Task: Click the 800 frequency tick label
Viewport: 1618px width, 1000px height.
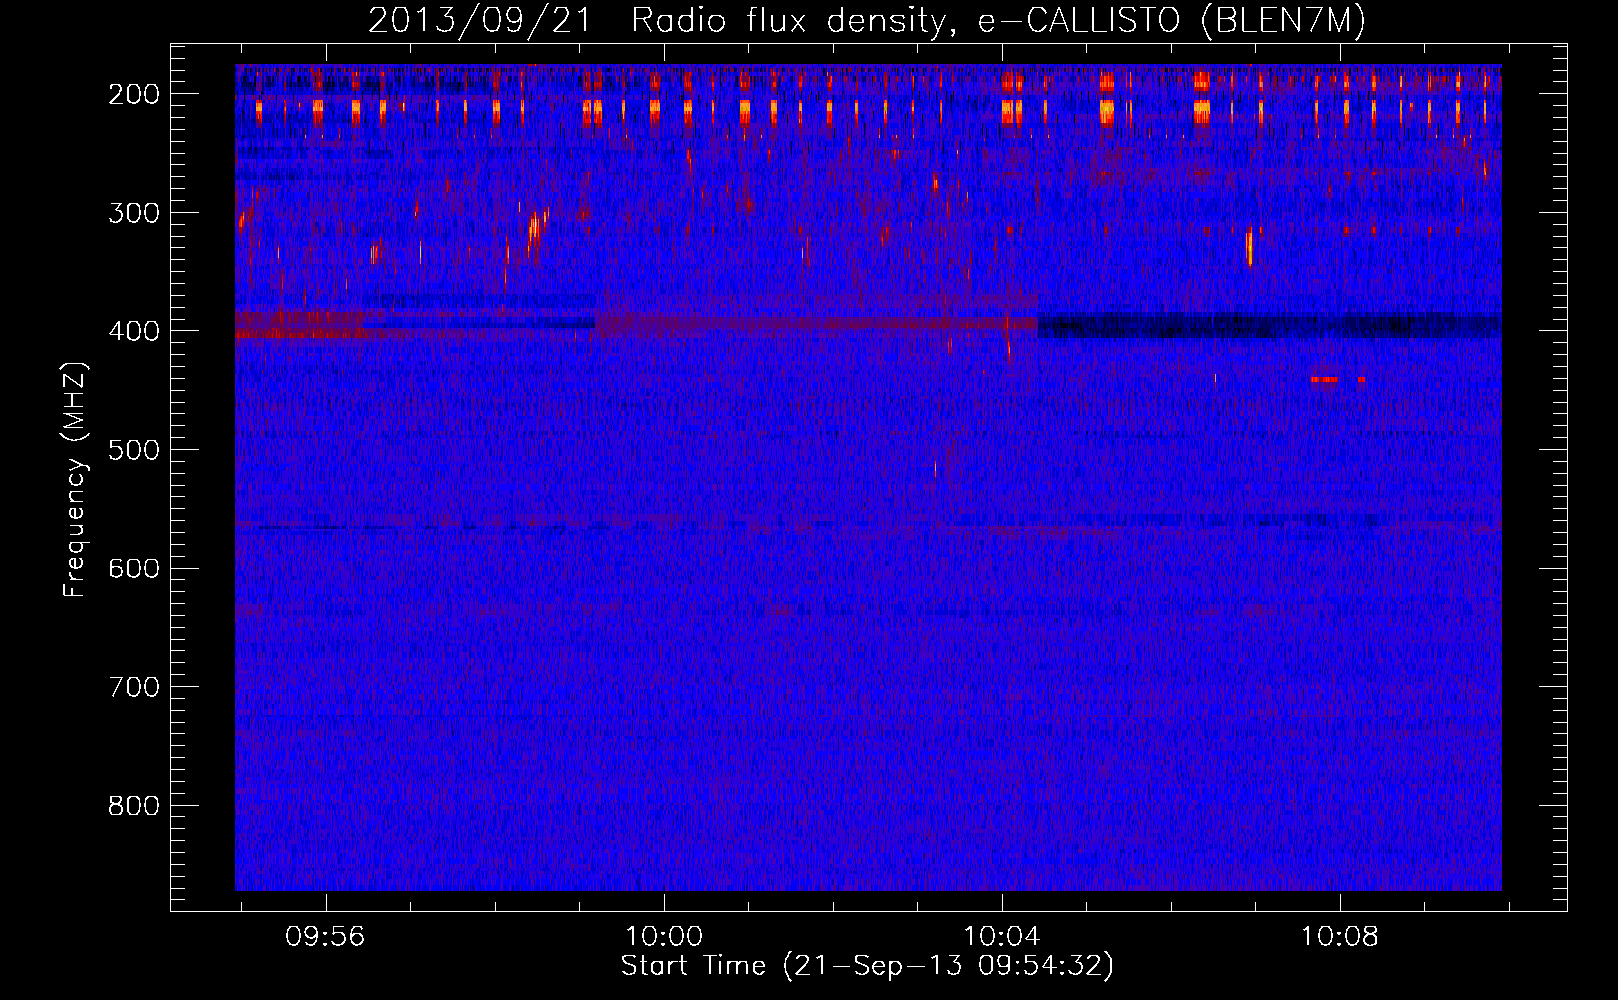Action: (134, 806)
